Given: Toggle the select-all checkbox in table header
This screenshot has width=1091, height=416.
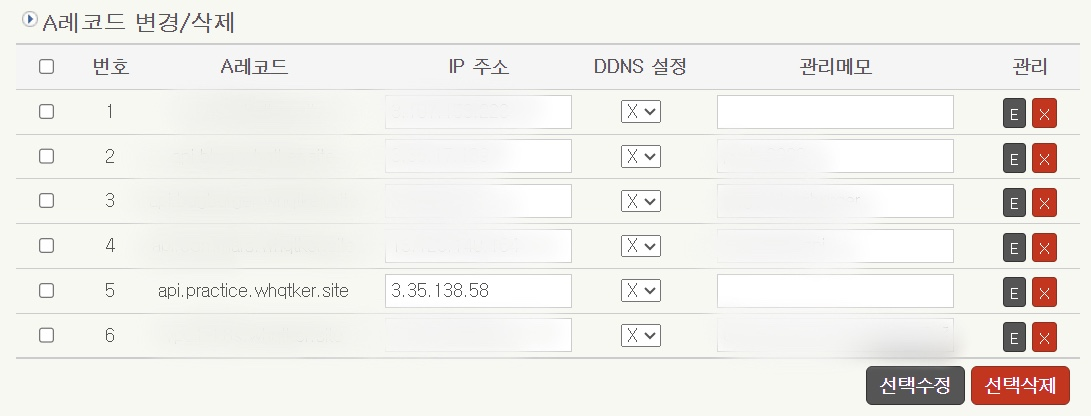Looking at the screenshot, I should click(x=46, y=67).
